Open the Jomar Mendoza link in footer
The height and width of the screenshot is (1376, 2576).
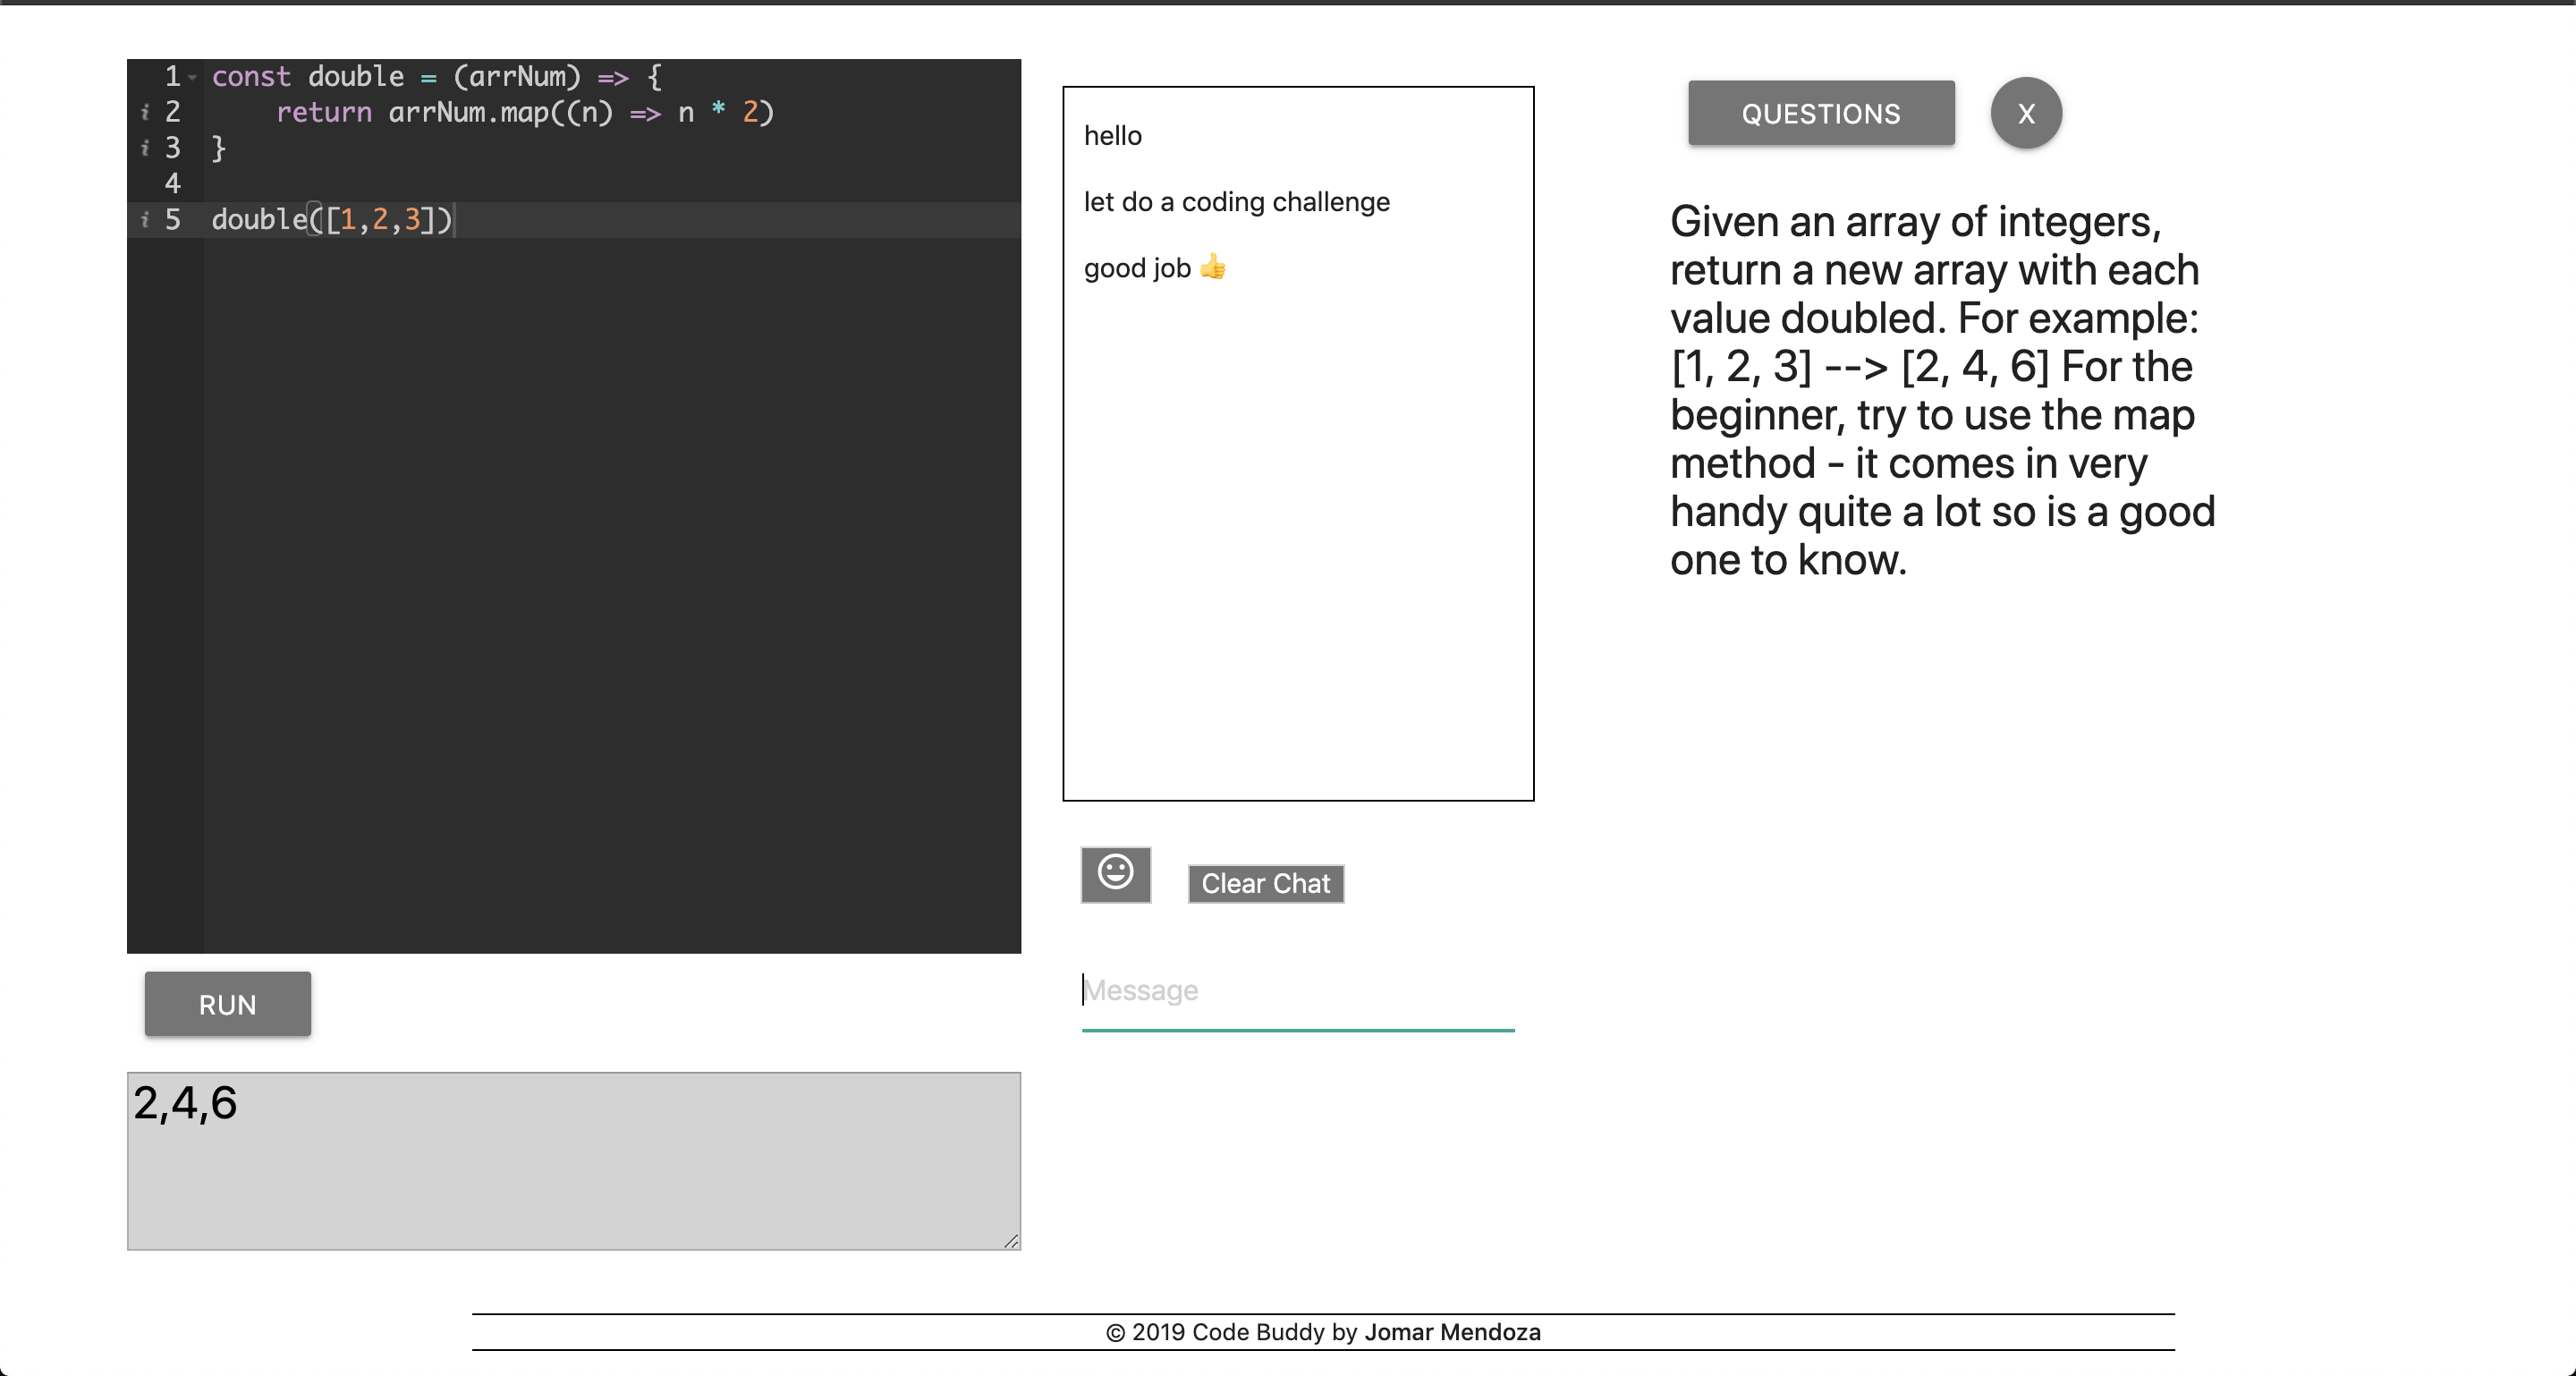tap(1452, 1331)
